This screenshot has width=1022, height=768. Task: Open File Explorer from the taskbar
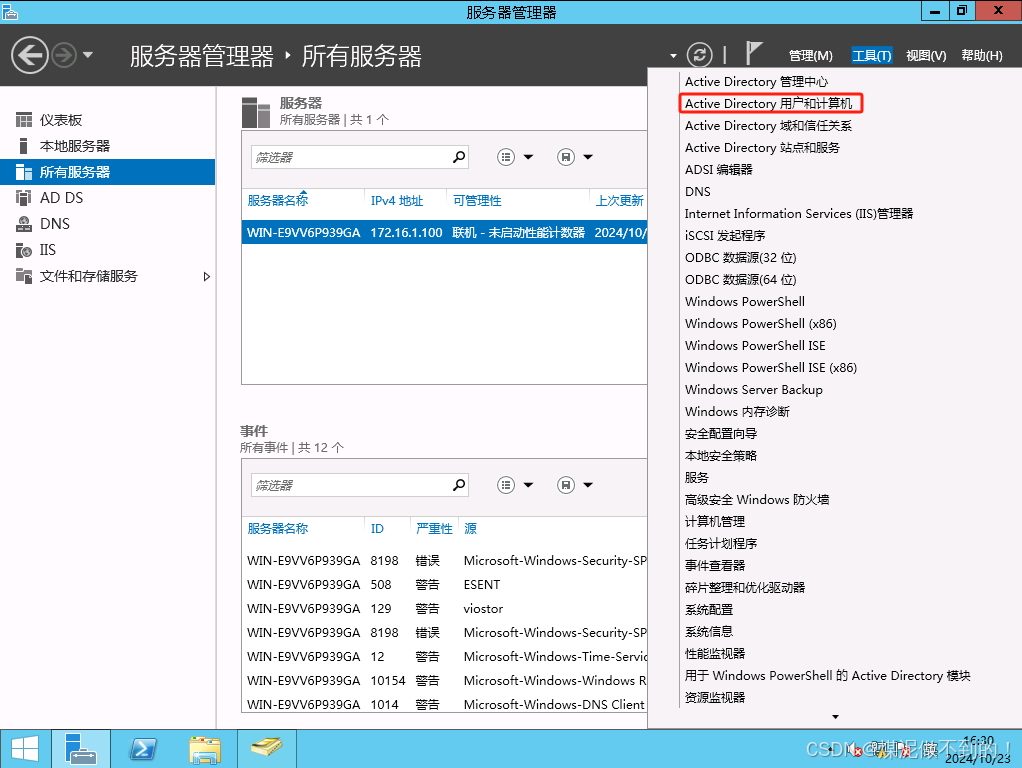(205, 749)
